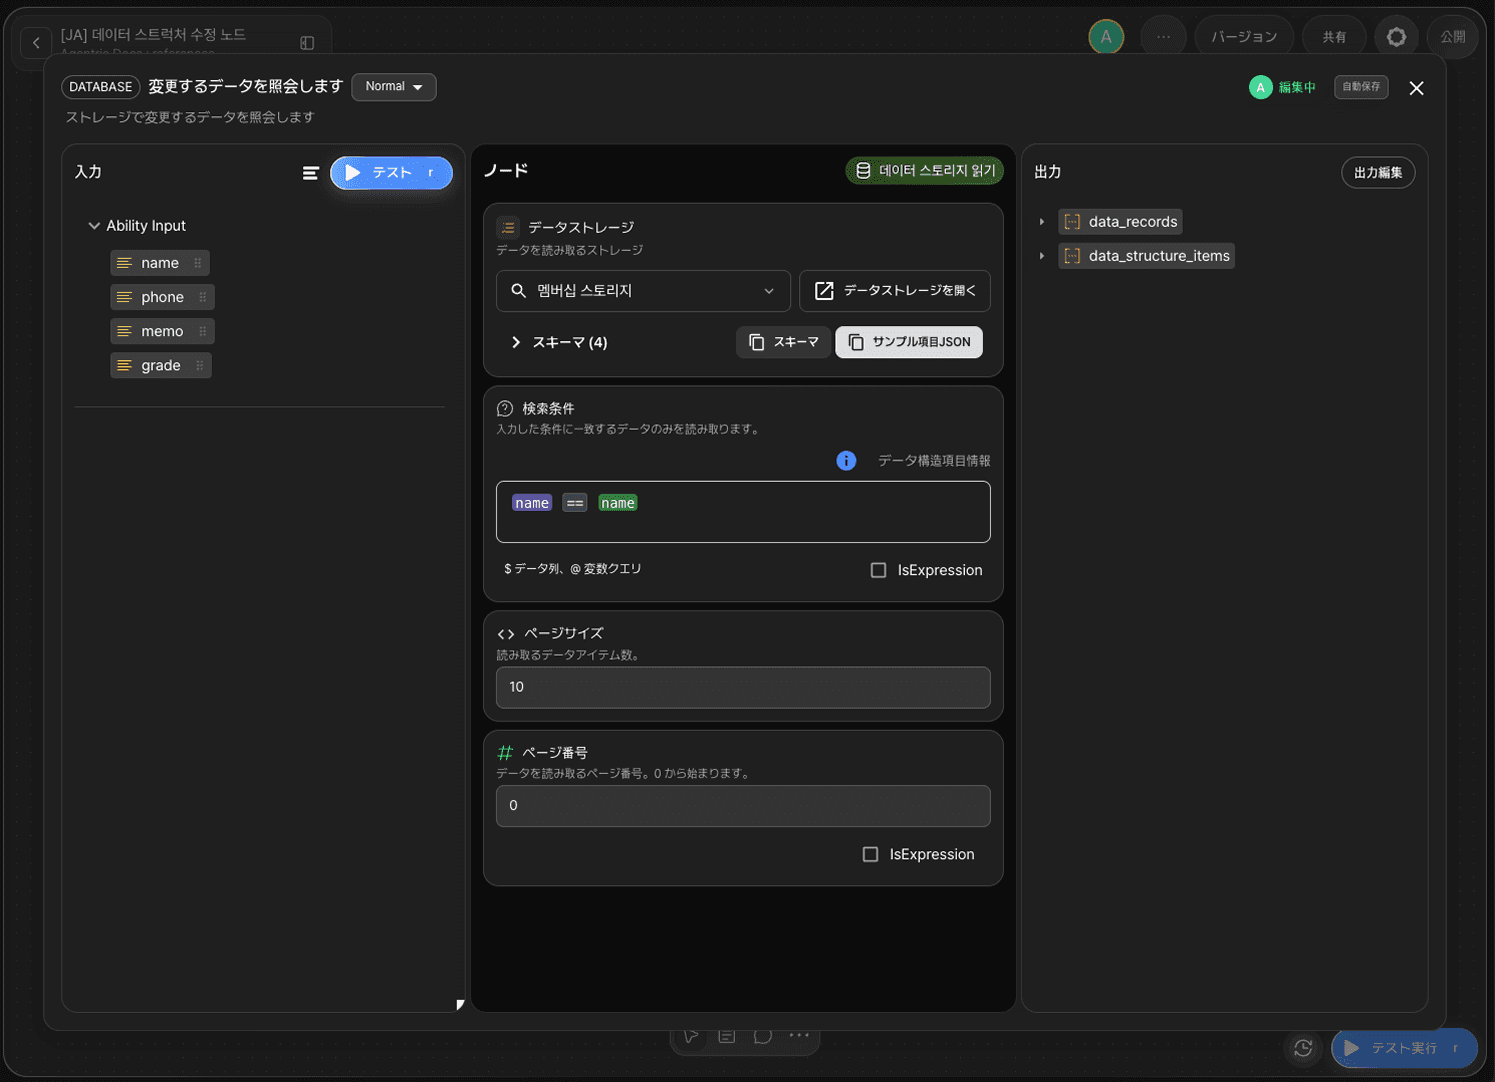Click the DATABASE badge
The width and height of the screenshot is (1495, 1082).
(x=100, y=87)
